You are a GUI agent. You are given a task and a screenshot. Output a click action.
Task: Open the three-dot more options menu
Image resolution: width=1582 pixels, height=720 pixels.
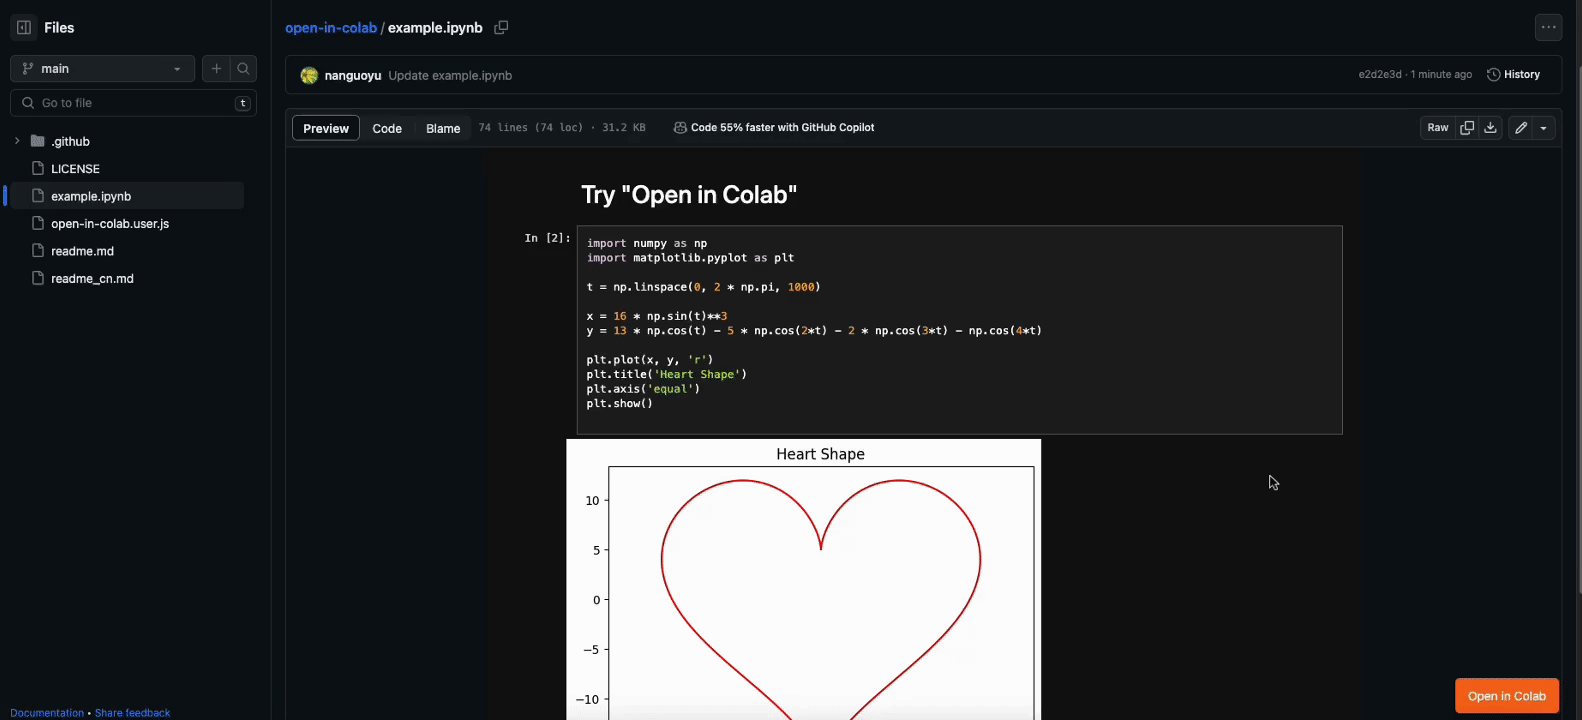click(1548, 28)
